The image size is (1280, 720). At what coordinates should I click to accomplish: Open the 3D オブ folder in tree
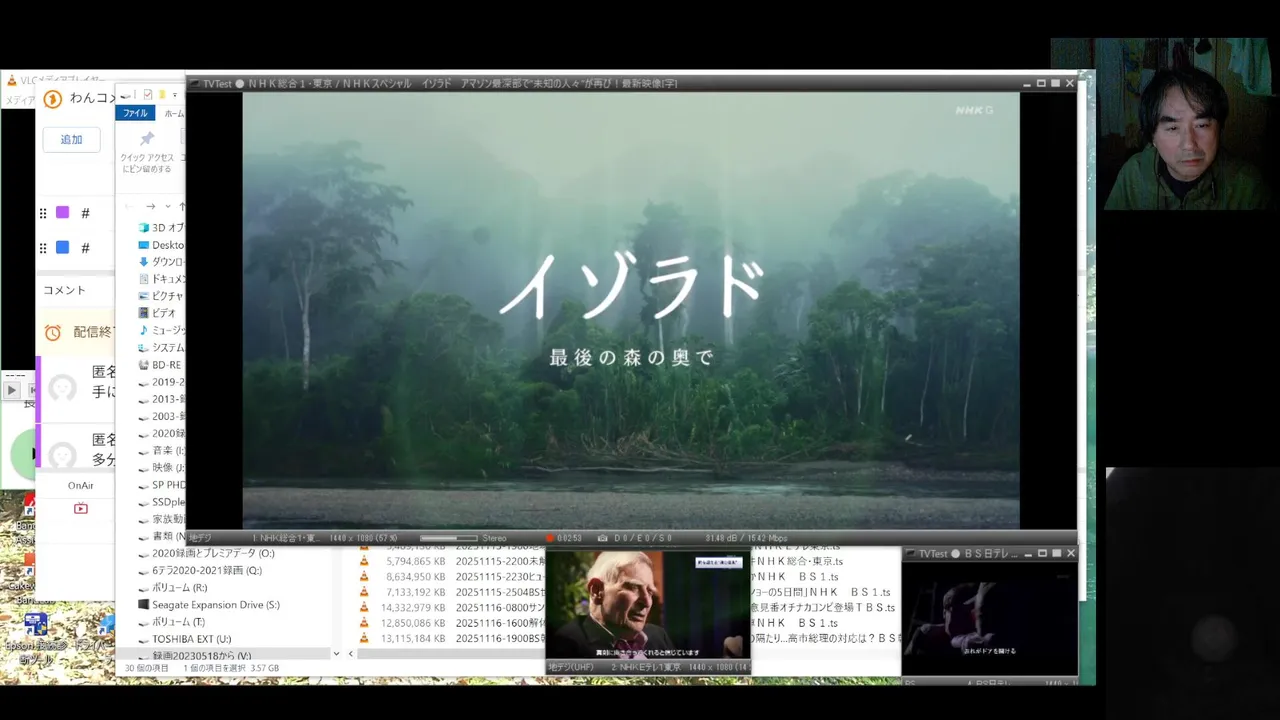point(161,228)
